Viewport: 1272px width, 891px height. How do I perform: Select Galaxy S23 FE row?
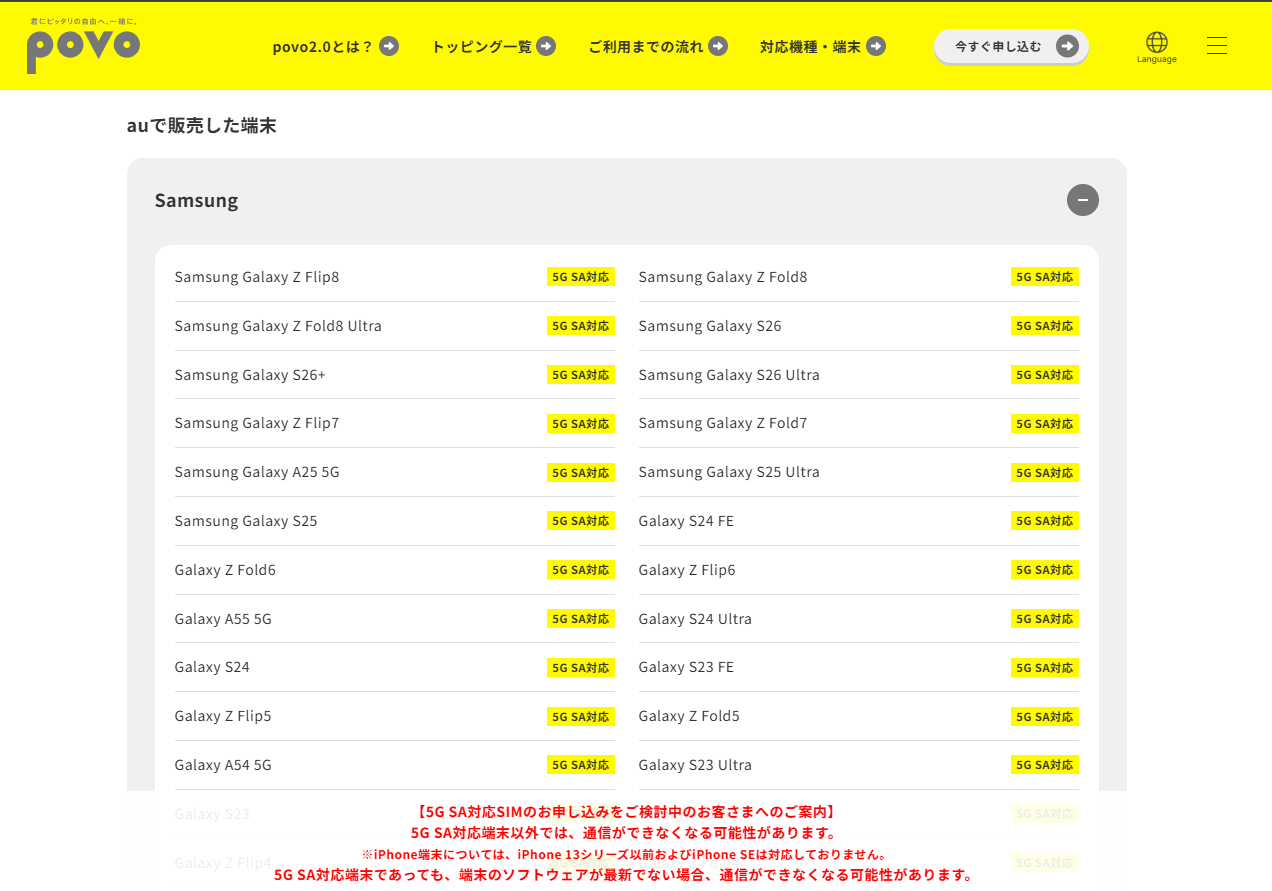point(859,667)
